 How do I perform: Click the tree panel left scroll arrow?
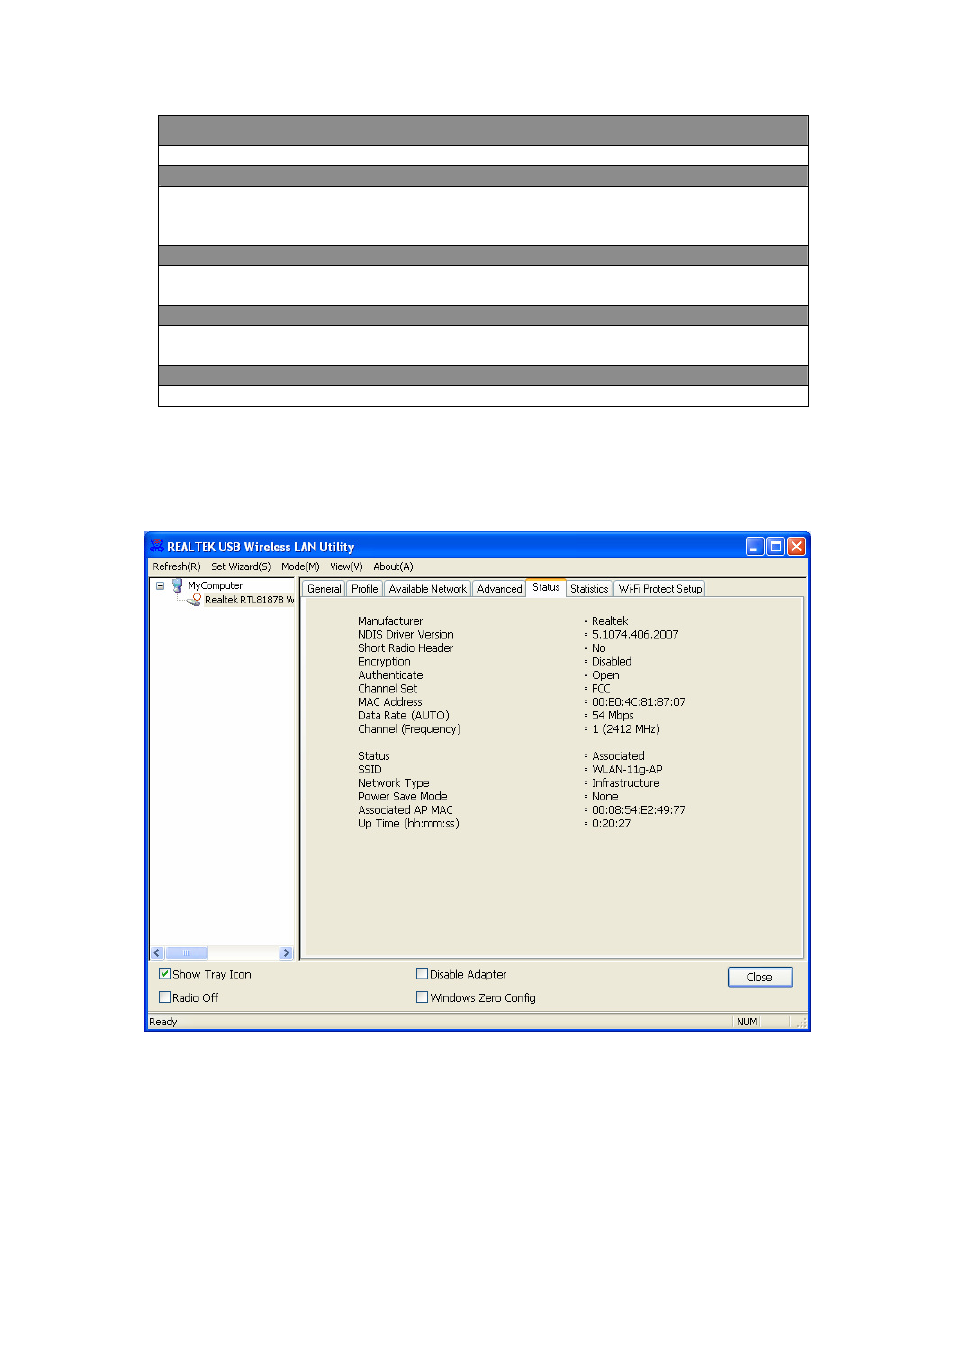pos(157,953)
